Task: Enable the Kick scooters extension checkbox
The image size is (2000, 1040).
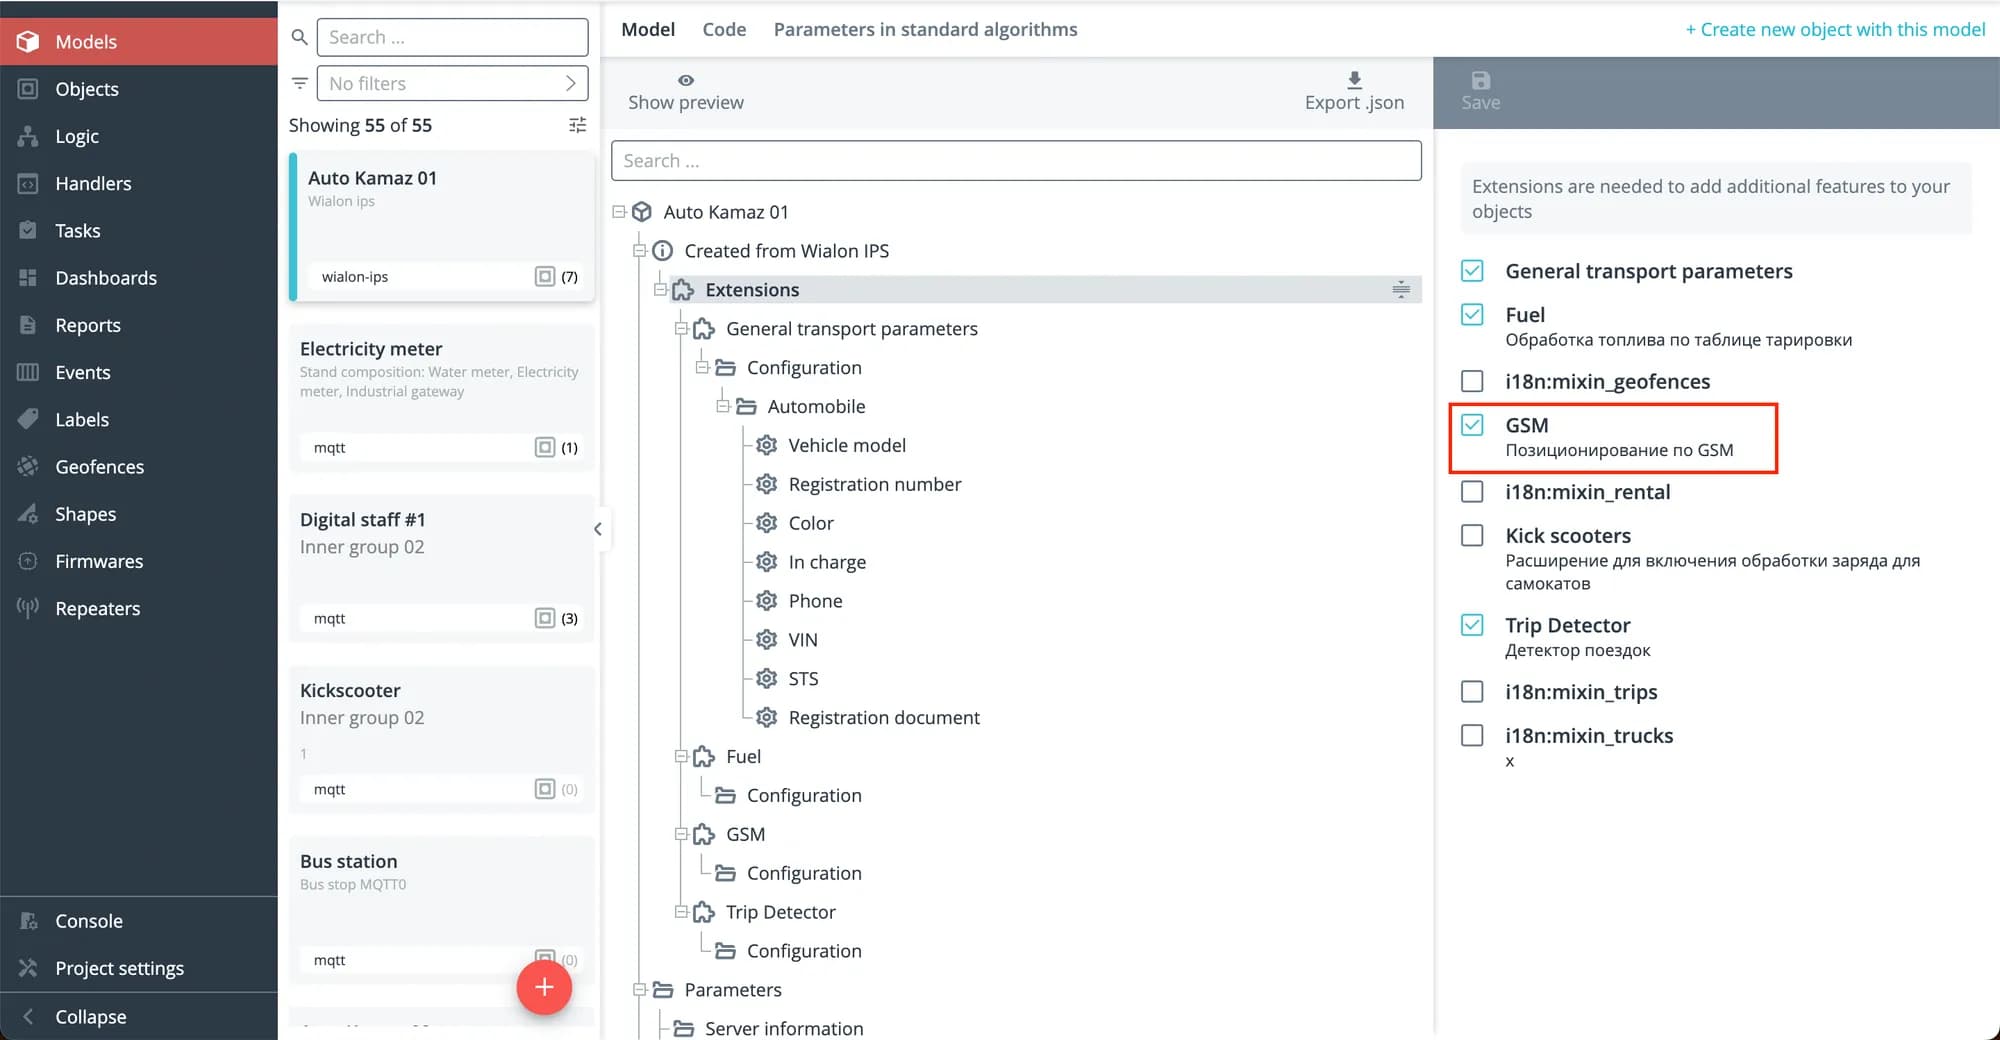Action: pos(1472,536)
